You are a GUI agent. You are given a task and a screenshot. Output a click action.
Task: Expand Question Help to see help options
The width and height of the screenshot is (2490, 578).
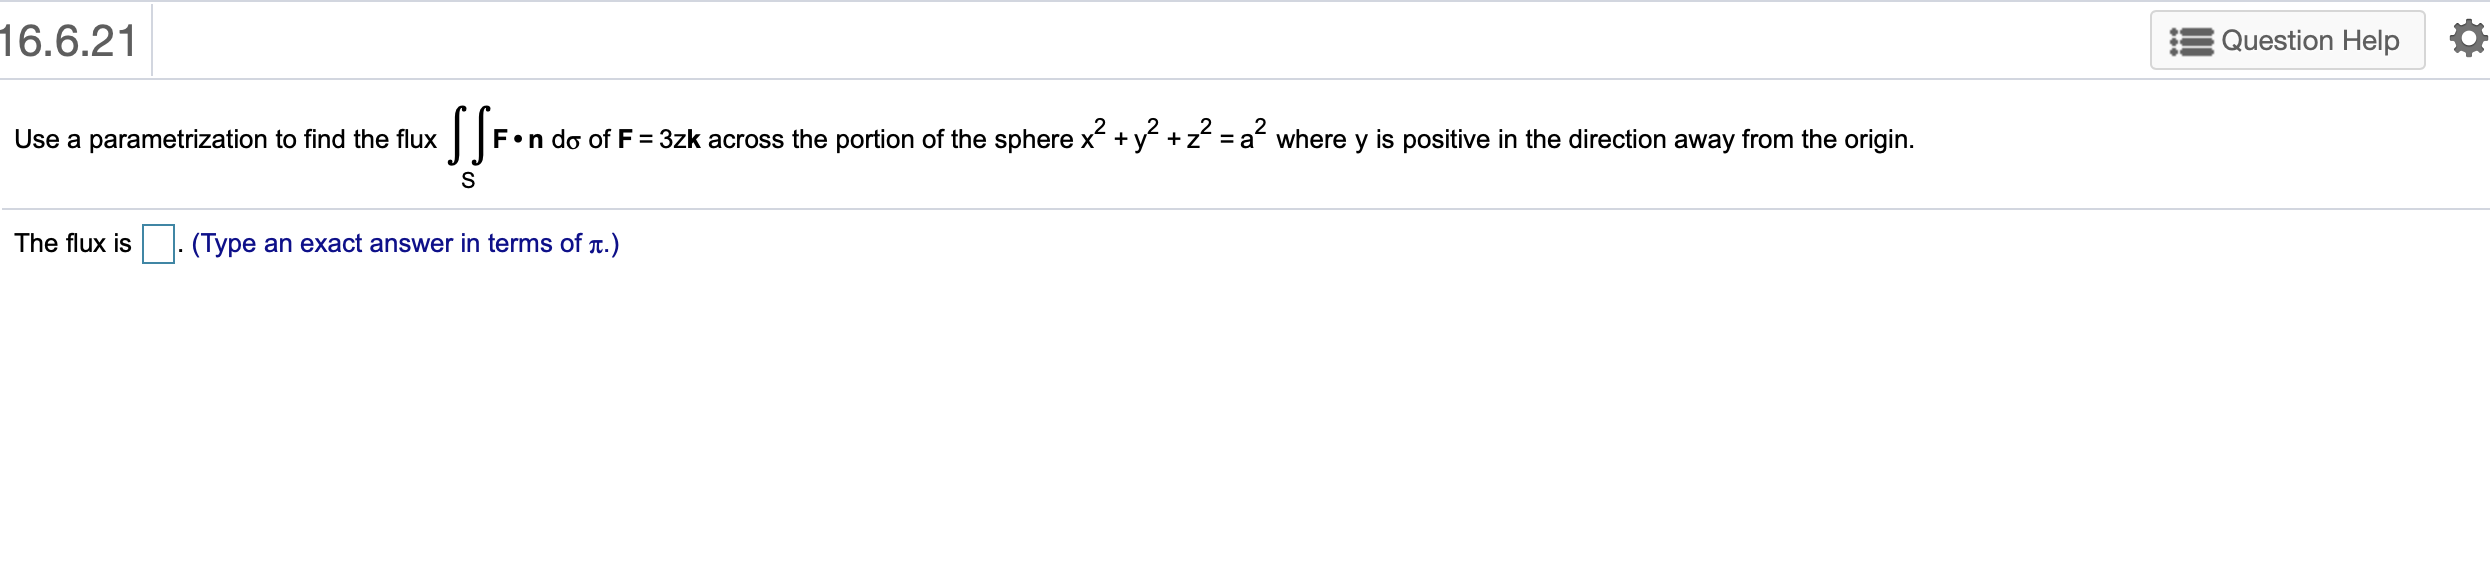tap(2286, 40)
